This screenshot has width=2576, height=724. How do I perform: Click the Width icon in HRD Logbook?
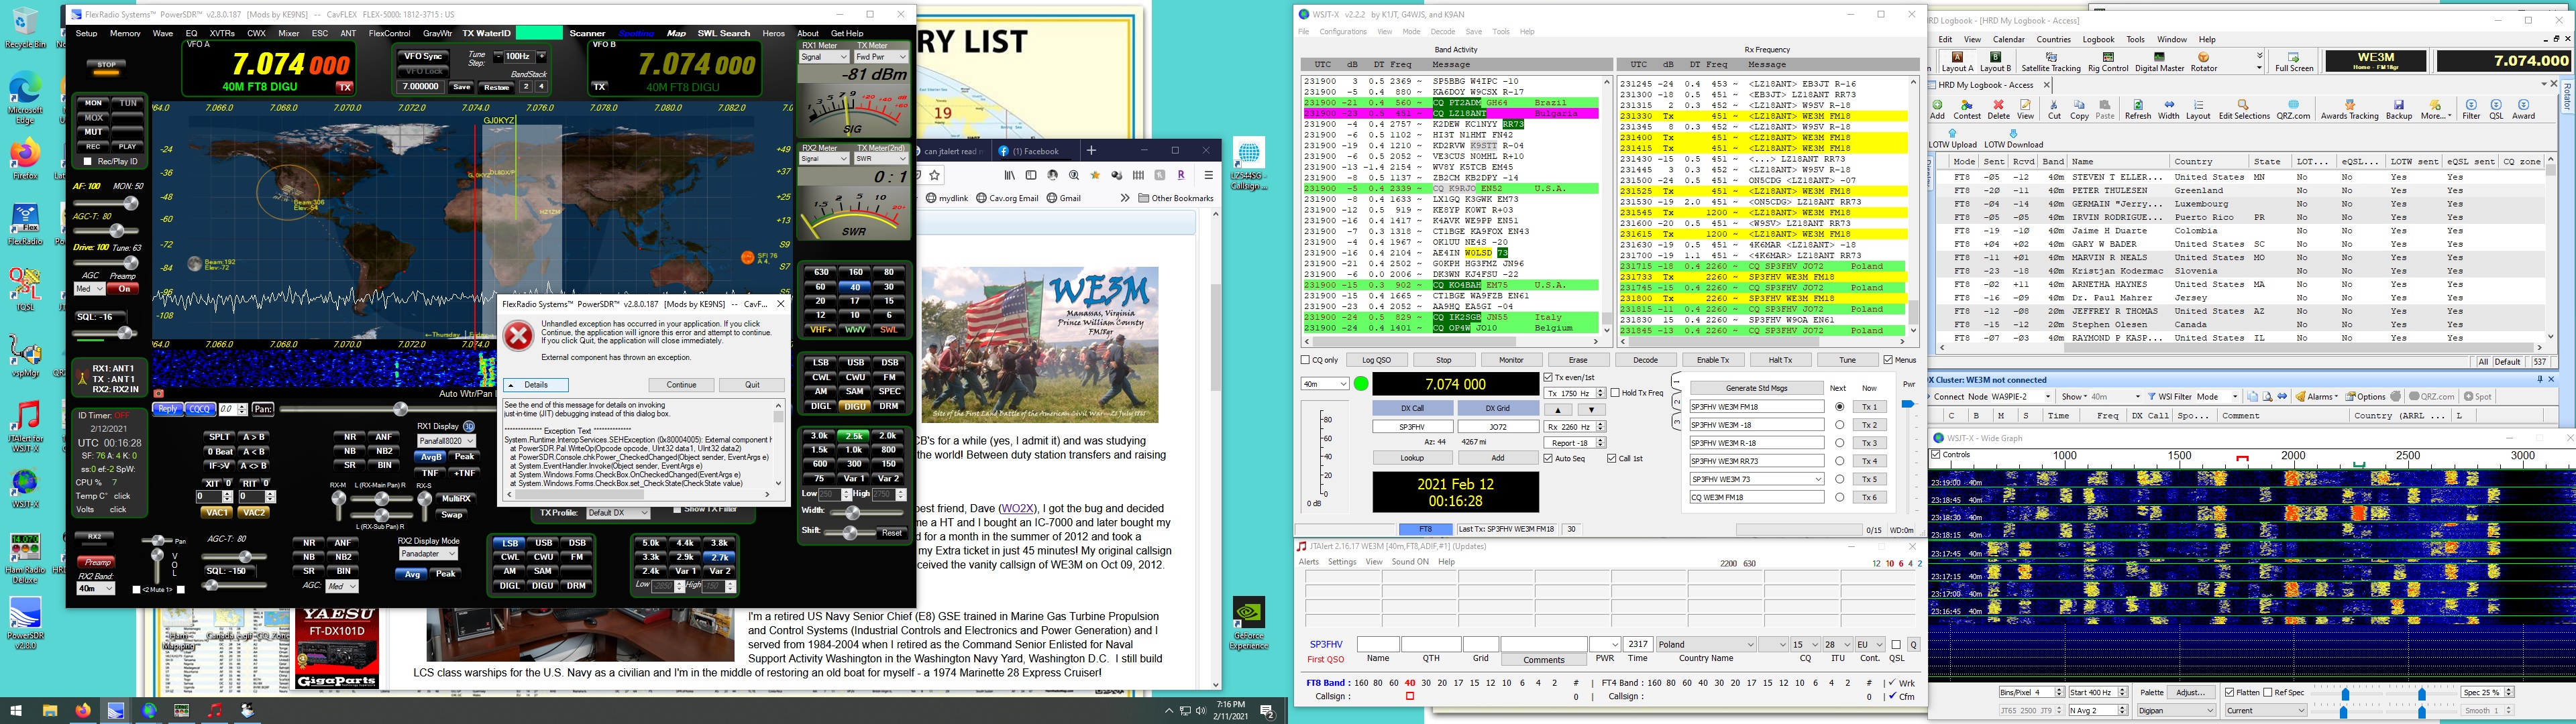[x=2168, y=109]
